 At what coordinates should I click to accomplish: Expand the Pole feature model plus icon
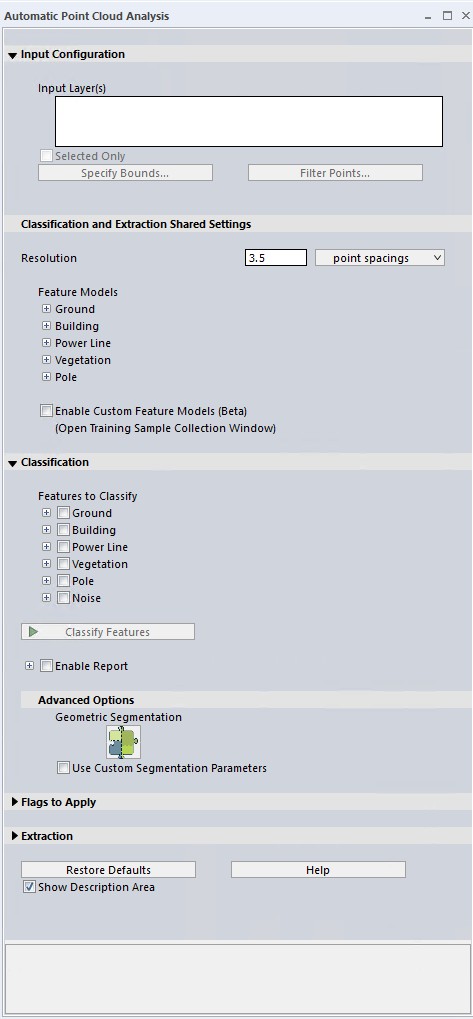click(46, 376)
